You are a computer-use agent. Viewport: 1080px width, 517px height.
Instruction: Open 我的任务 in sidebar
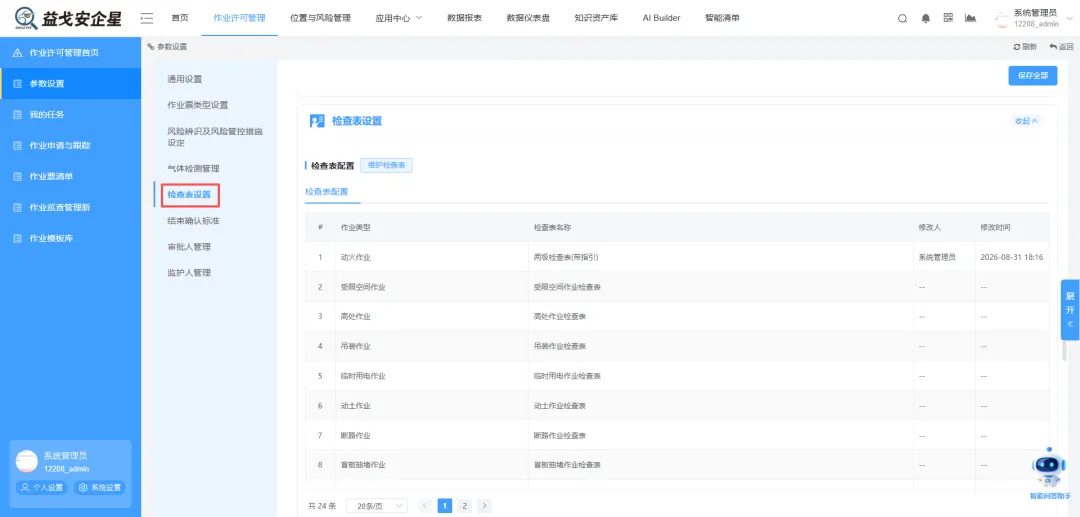[x=70, y=115]
